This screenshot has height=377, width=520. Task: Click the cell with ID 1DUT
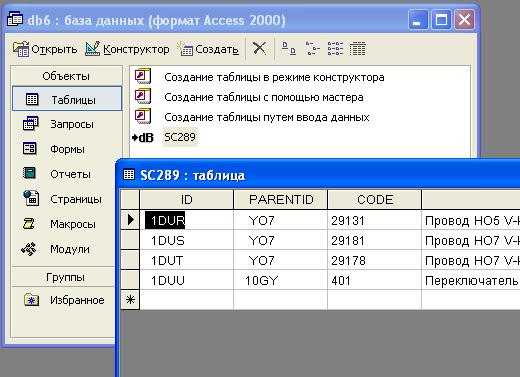click(187, 260)
